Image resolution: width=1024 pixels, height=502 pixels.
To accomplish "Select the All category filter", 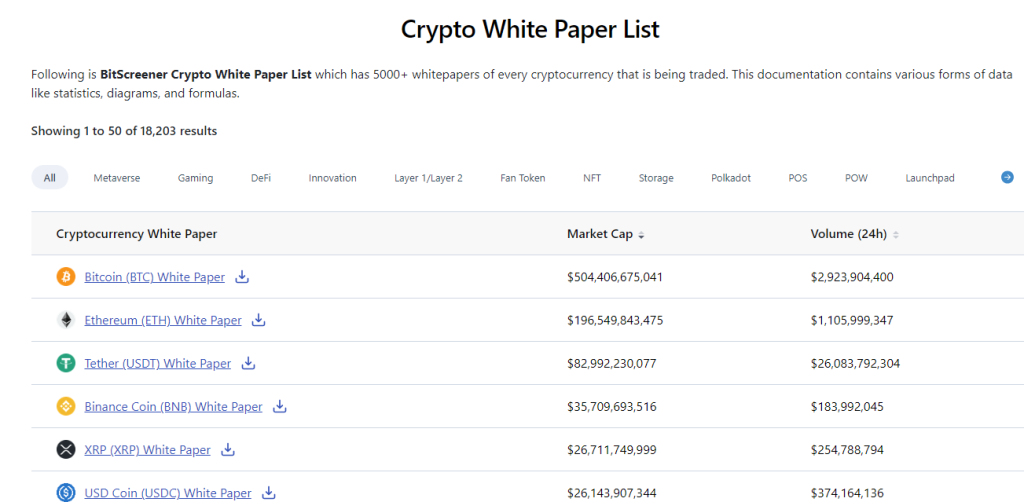I will 50,178.
